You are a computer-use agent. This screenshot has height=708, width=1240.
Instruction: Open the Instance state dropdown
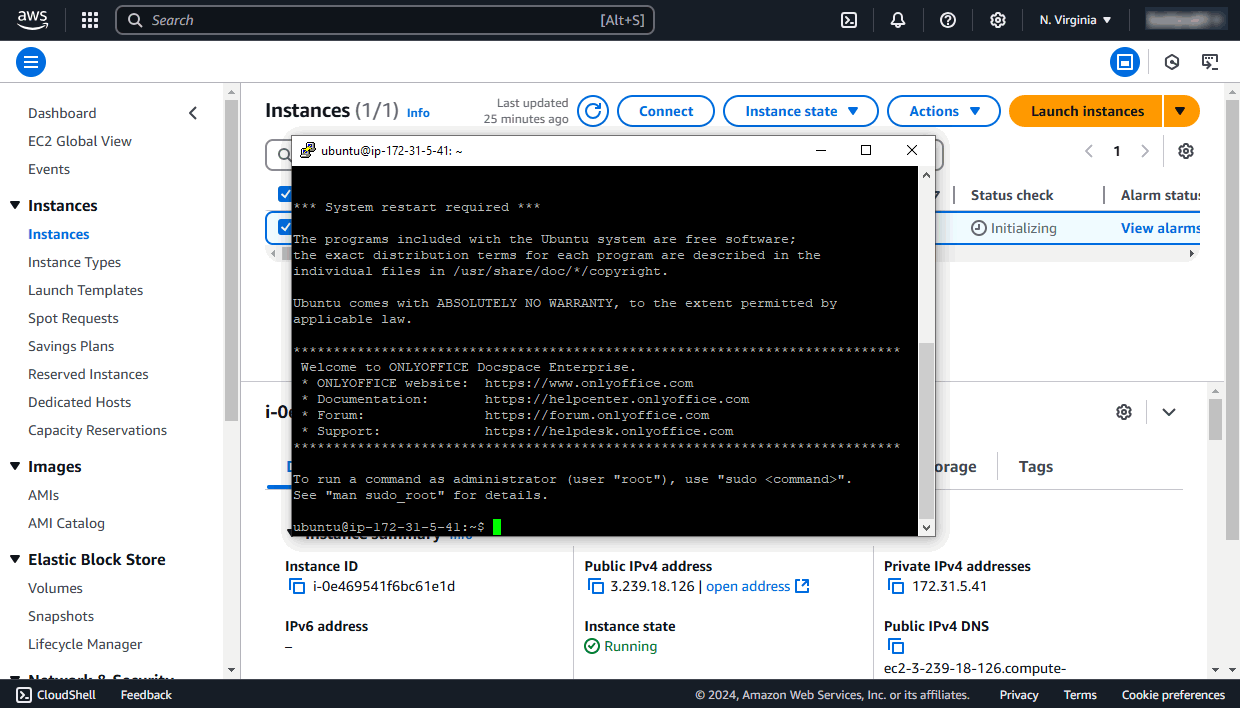[x=800, y=111]
